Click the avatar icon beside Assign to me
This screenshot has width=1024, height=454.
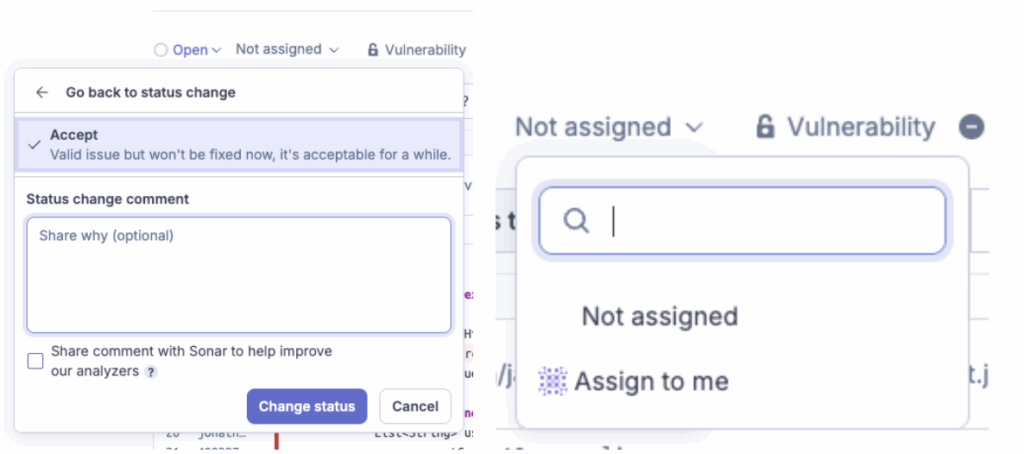click(553, 381)
